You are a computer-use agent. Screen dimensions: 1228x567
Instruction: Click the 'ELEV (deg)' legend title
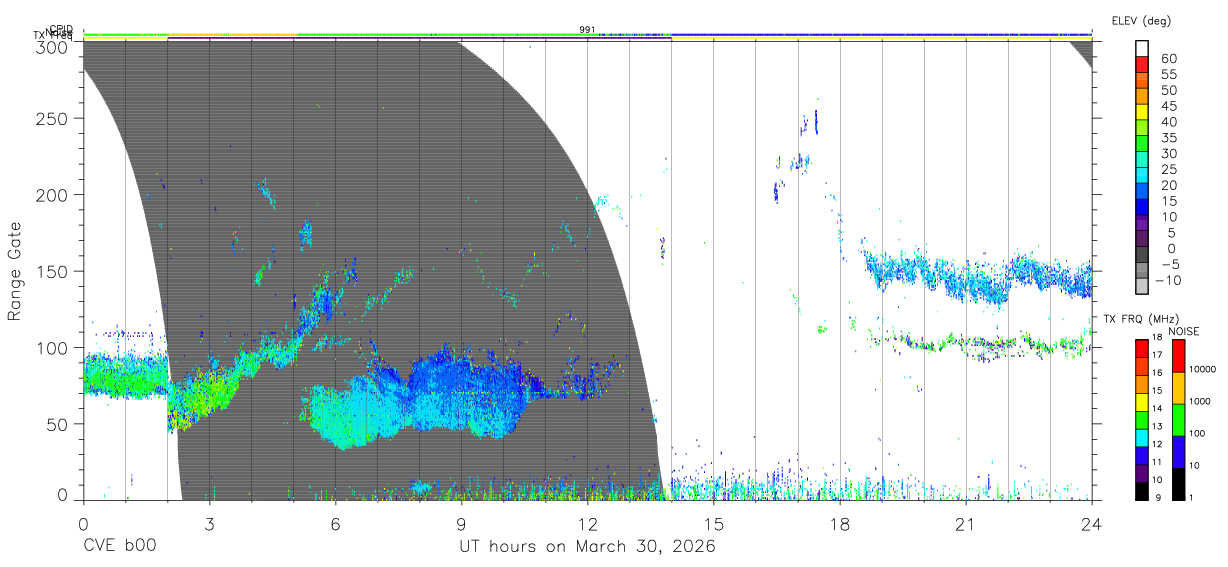click(x=1141, y=20)
